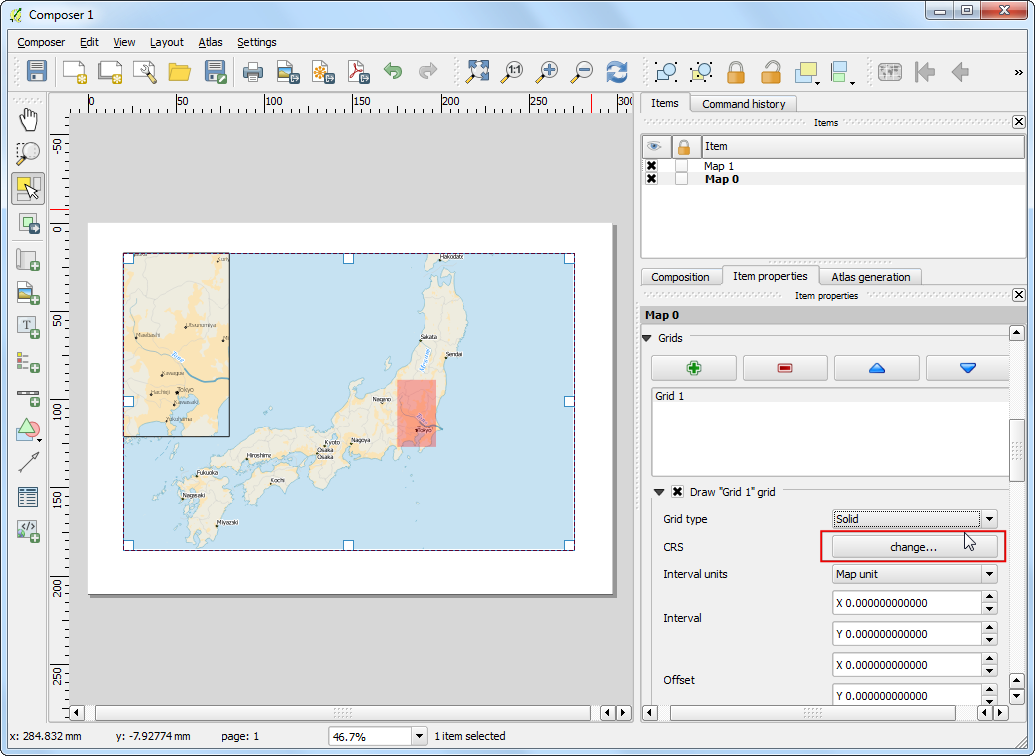1035x756 pixels.
Task: Export composition as image
Action: tap(288, 71)
